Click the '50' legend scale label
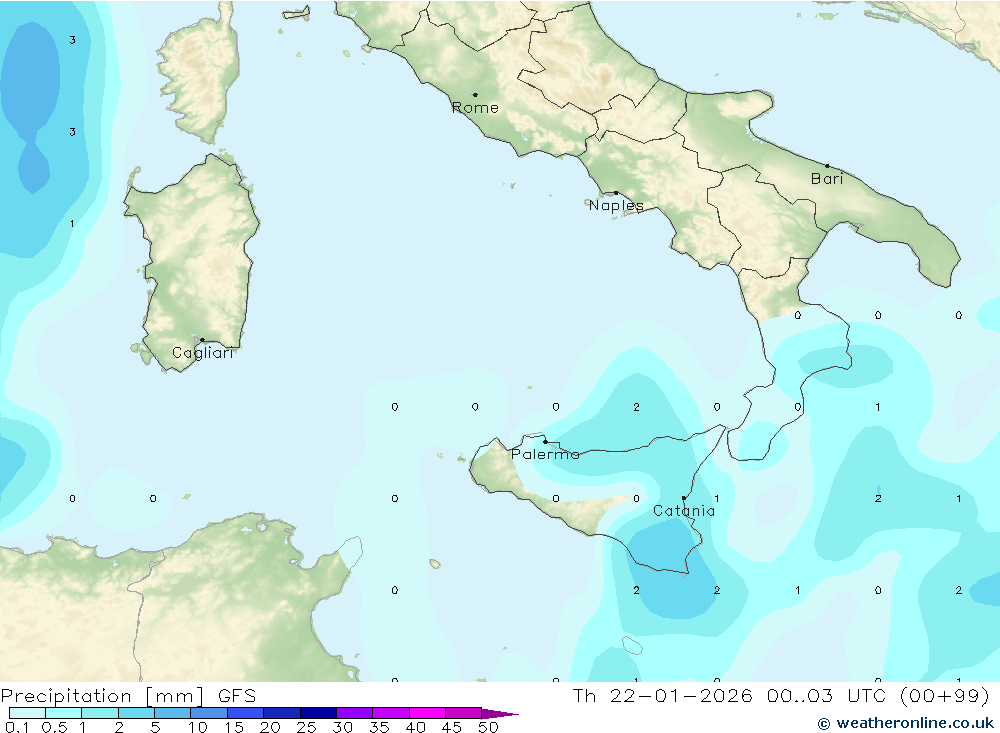Viewport: 1000px width, 733px height. click(488, 727)
